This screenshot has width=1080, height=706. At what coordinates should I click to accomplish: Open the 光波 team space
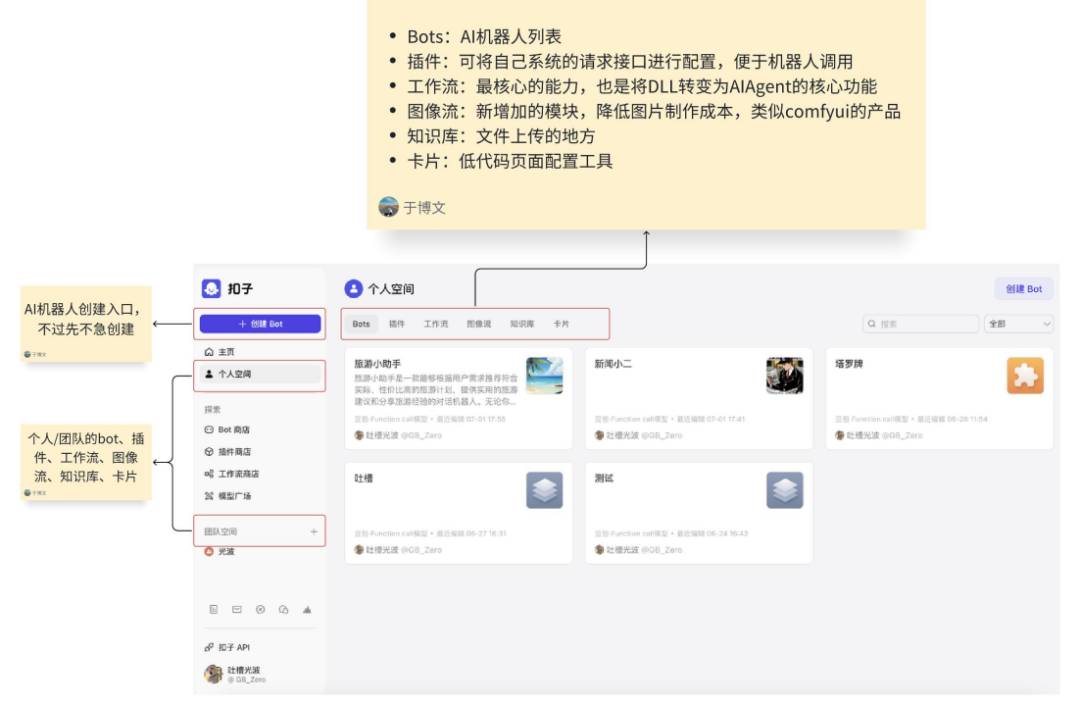220,552
